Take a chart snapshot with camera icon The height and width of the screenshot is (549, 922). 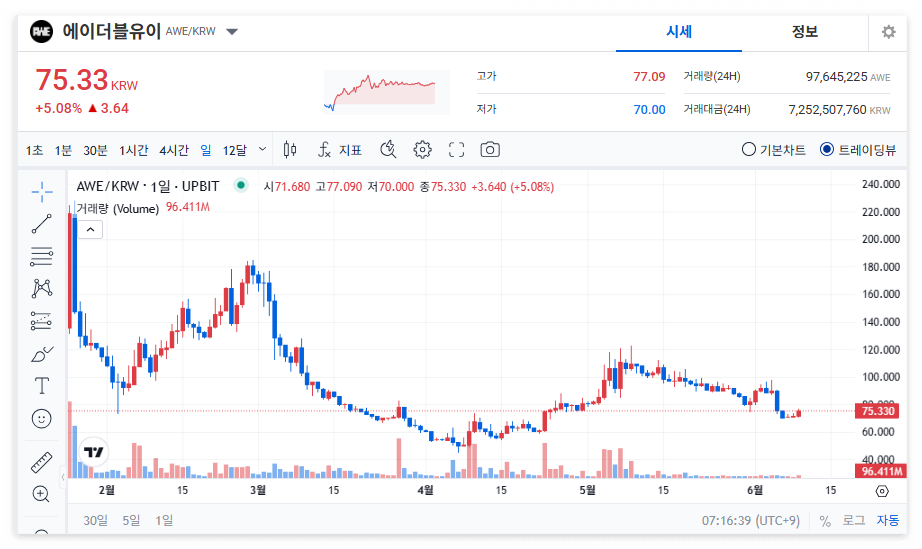pos(490,150)
